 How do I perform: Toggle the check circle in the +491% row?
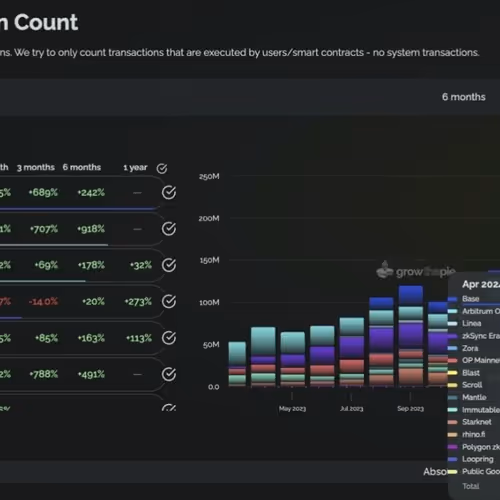tap(169, 374)
